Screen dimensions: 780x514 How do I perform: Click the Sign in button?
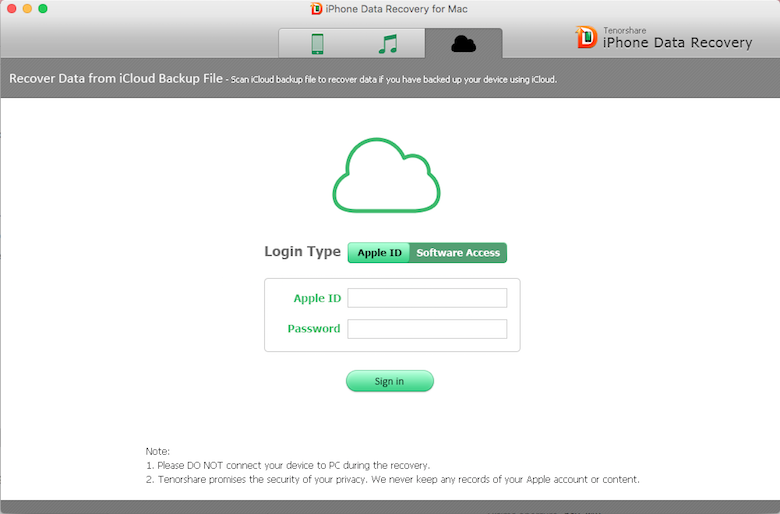[390, 381]
